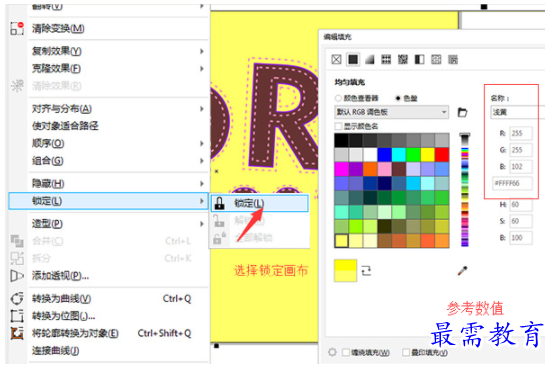
Task: Click the S saturation field 60
Action: point(521,221)
